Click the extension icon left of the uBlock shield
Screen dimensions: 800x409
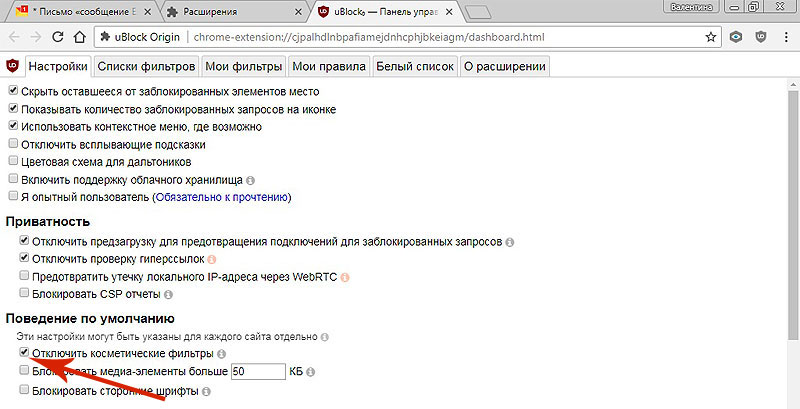[x=735, y=37]
